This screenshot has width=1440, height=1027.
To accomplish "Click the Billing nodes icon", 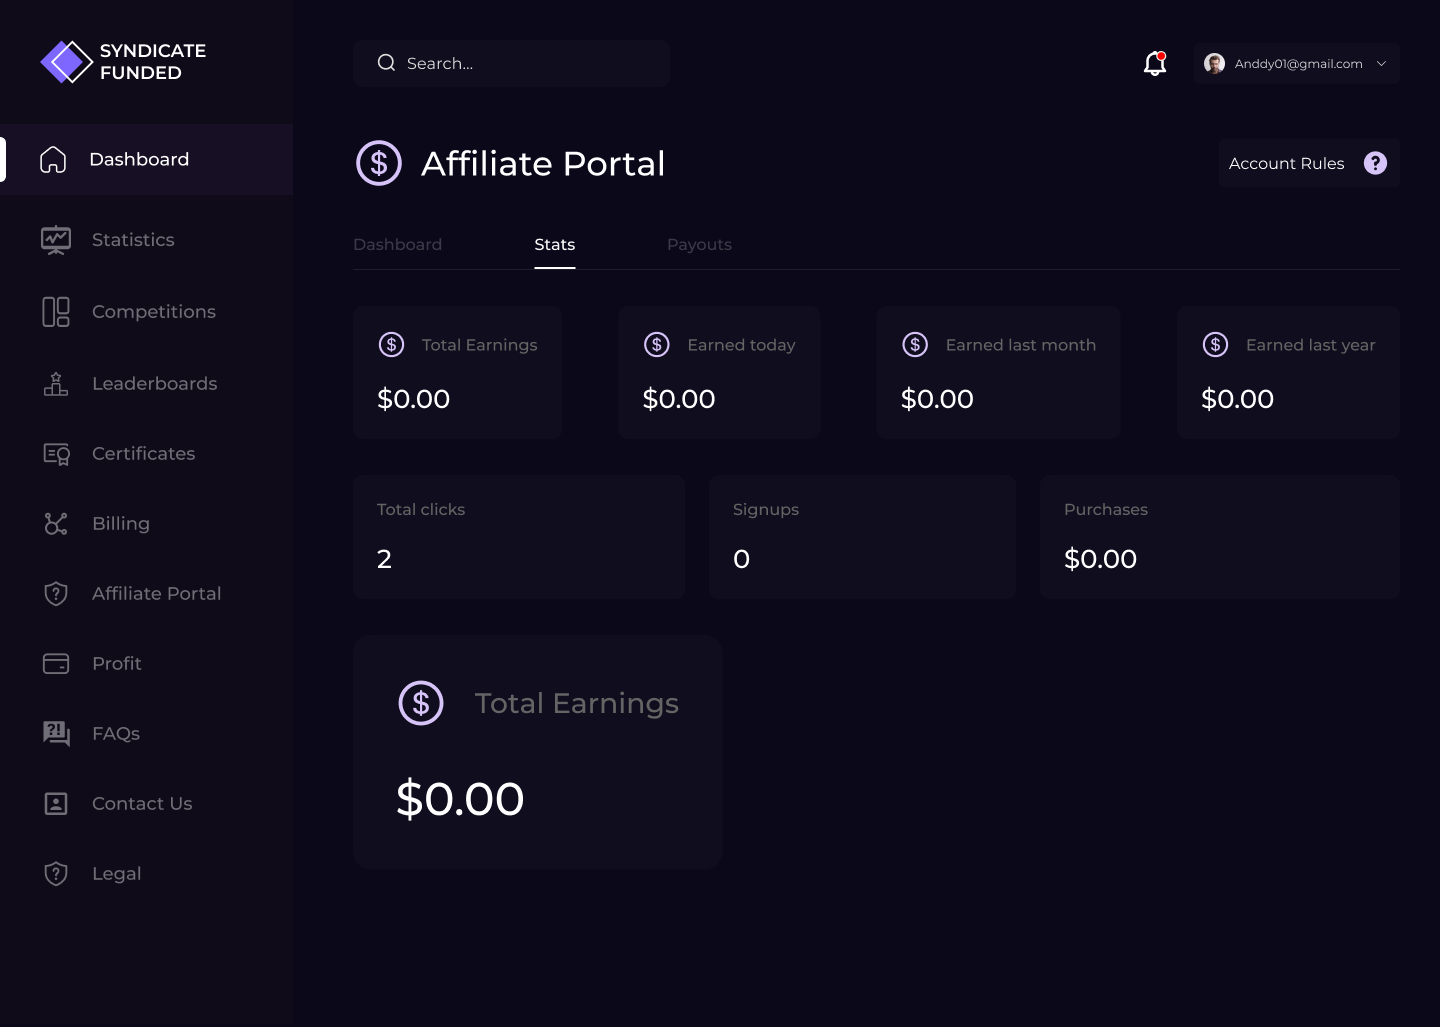I will click(56, 524).
